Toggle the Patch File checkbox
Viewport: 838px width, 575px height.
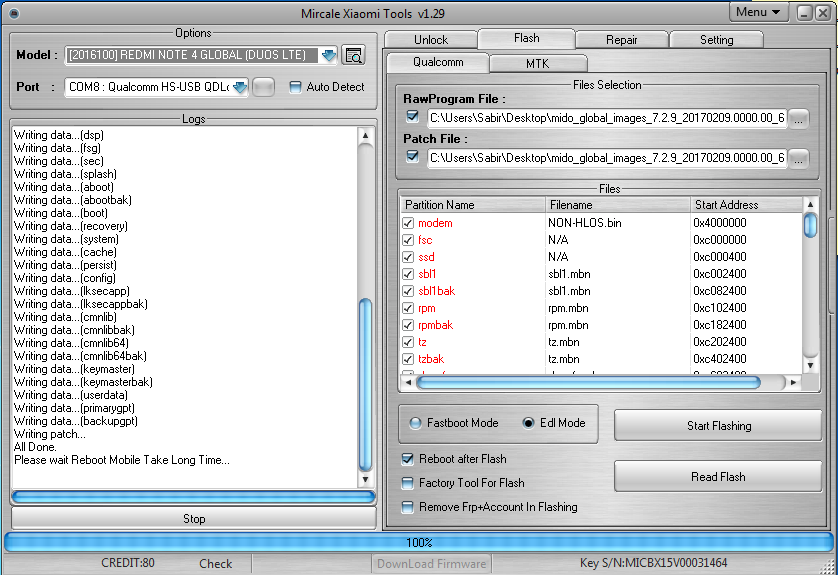412,156
